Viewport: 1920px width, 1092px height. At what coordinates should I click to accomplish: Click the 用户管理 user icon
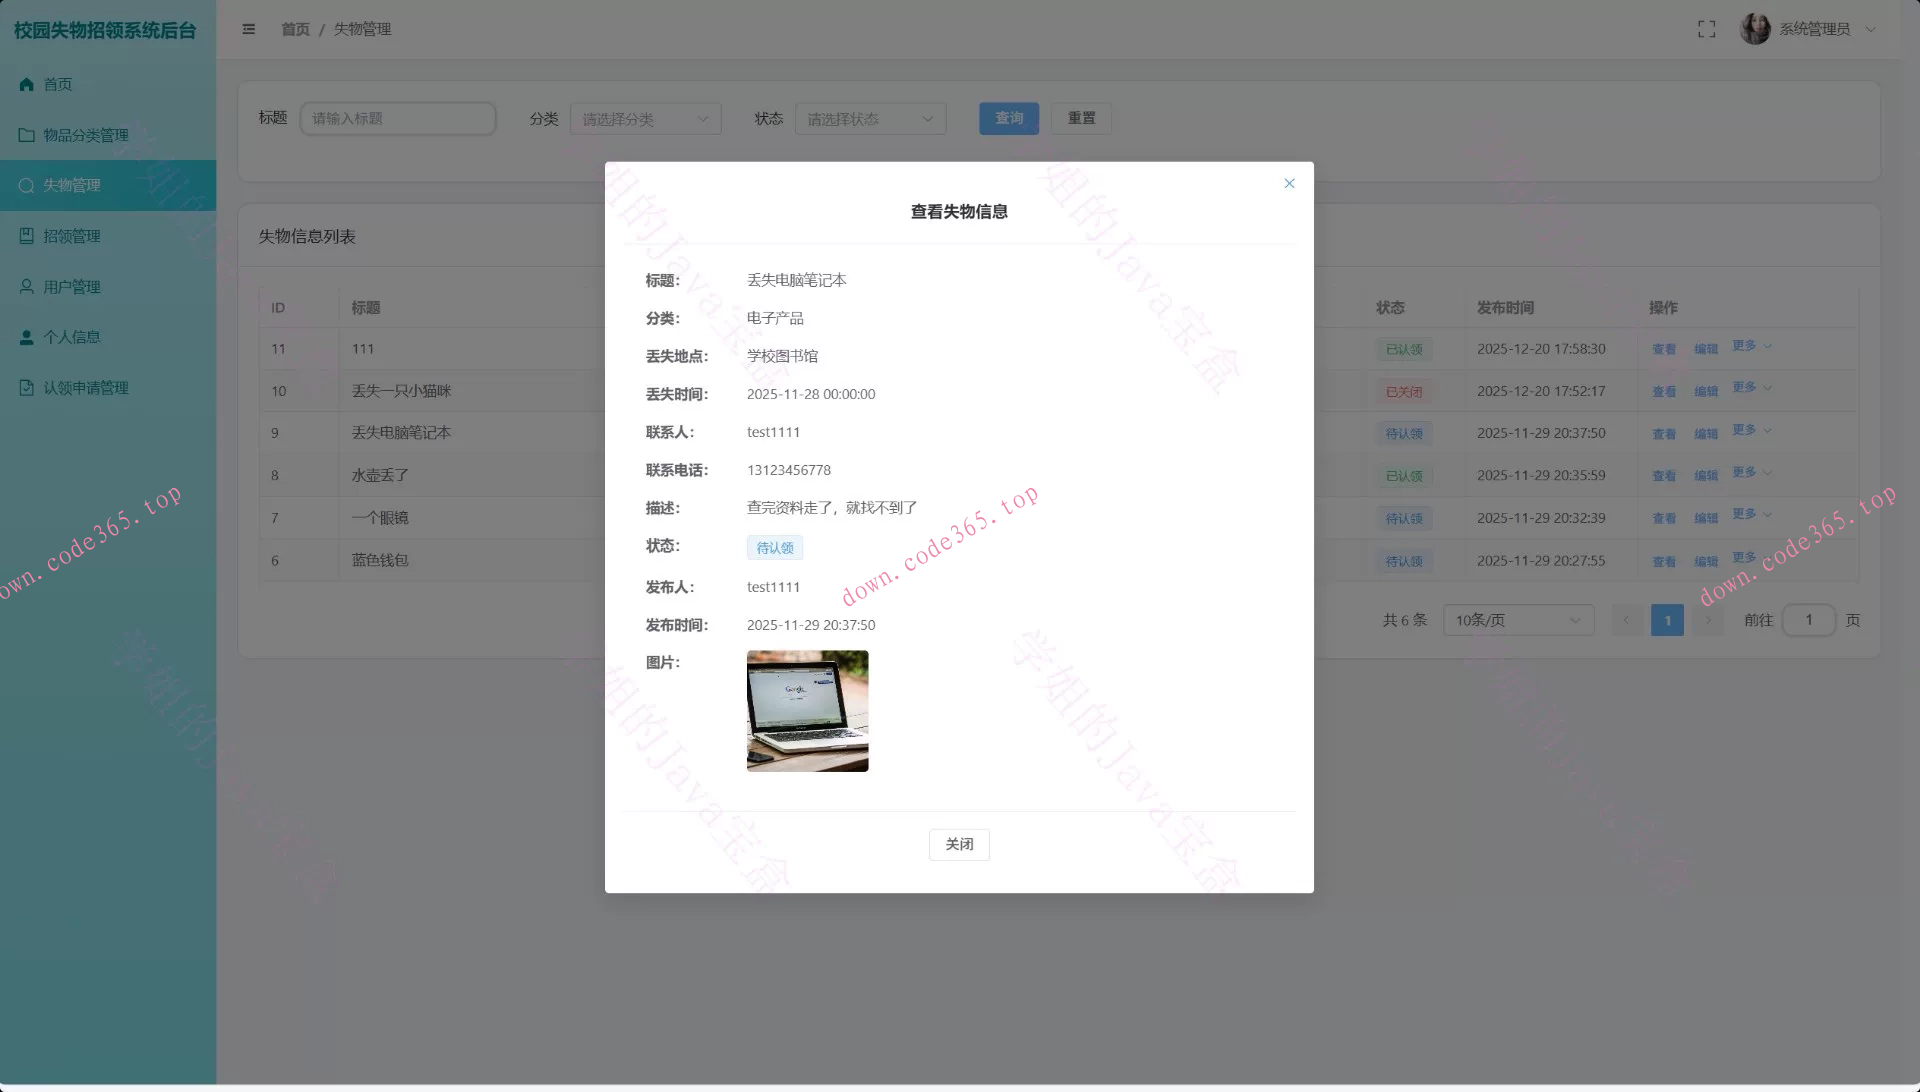click(26, 286)
